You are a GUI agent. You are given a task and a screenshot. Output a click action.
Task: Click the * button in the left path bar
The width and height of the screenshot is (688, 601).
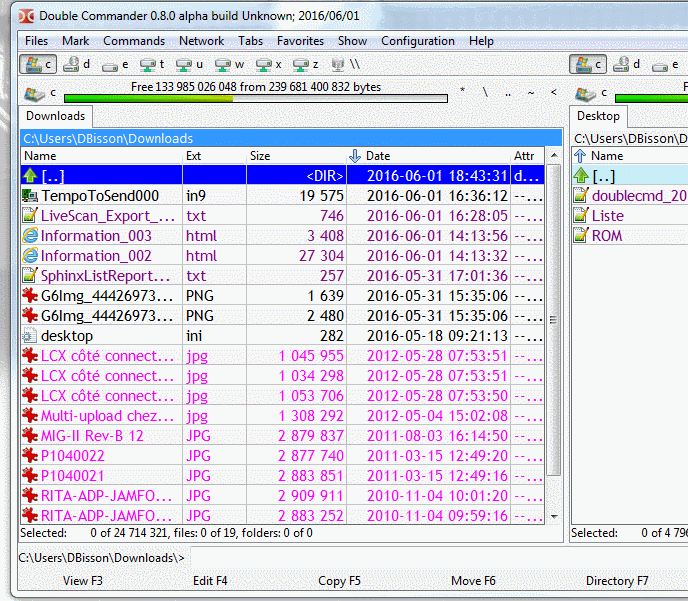(462, 92)
